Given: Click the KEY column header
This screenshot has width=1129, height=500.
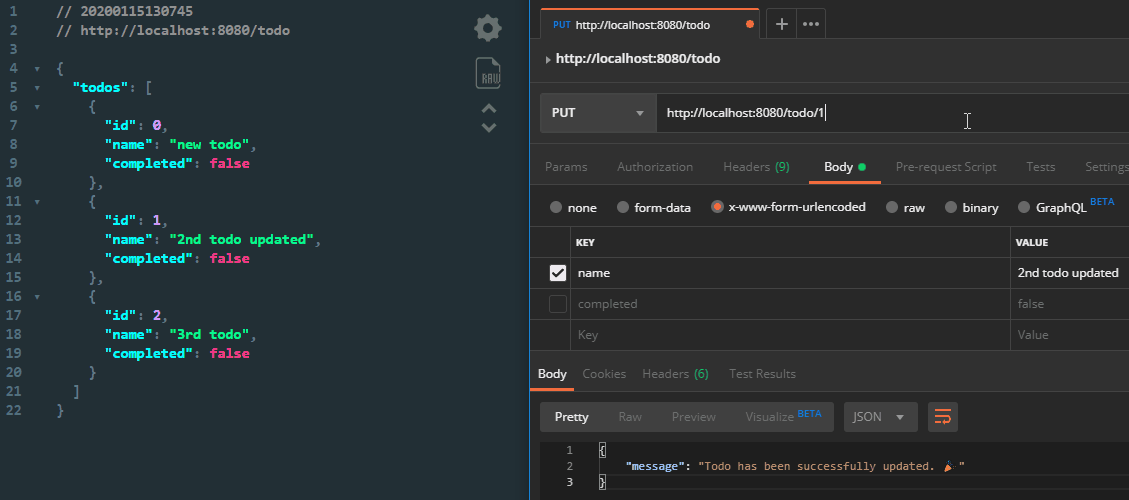Looking at the screenshot, I should tap(585, 243).
